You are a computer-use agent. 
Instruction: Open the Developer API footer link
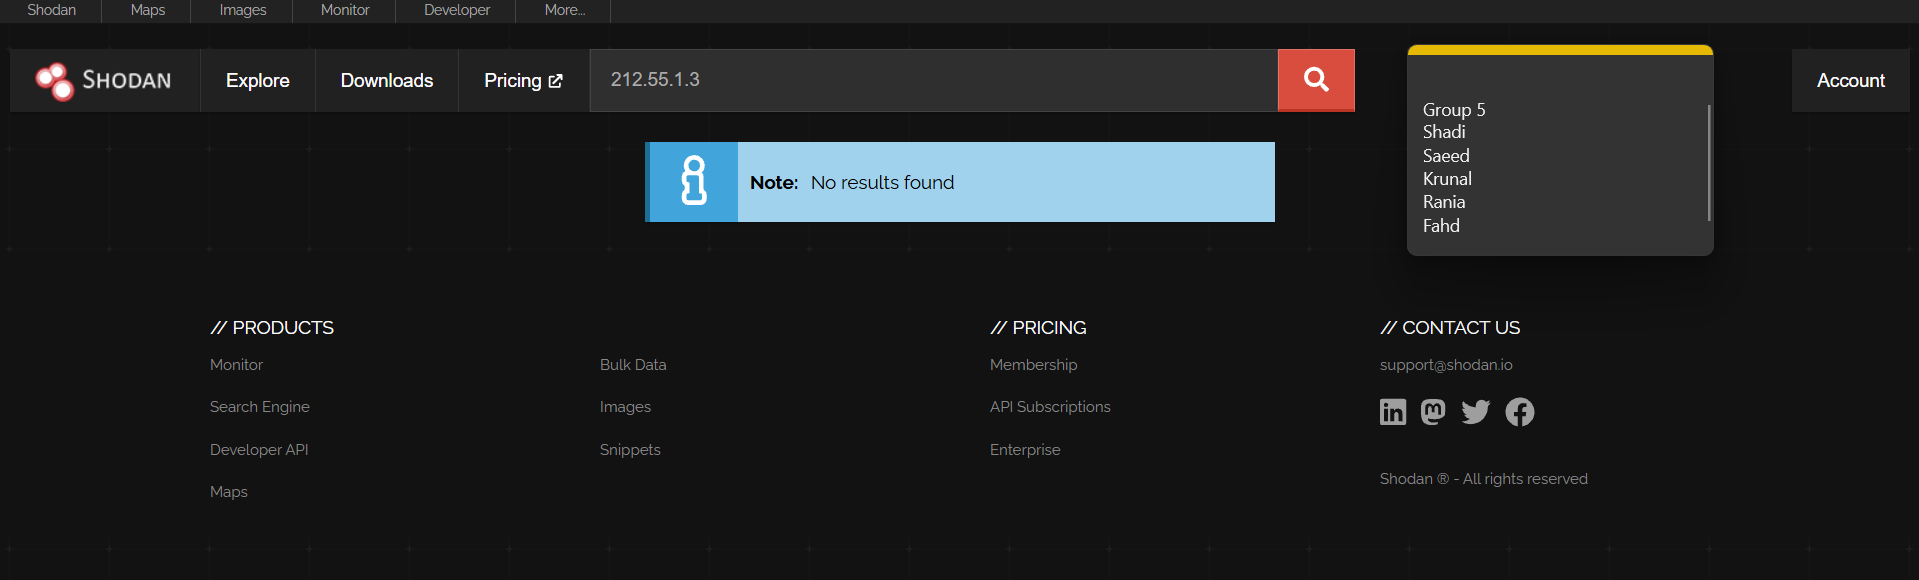click(259, 450)
